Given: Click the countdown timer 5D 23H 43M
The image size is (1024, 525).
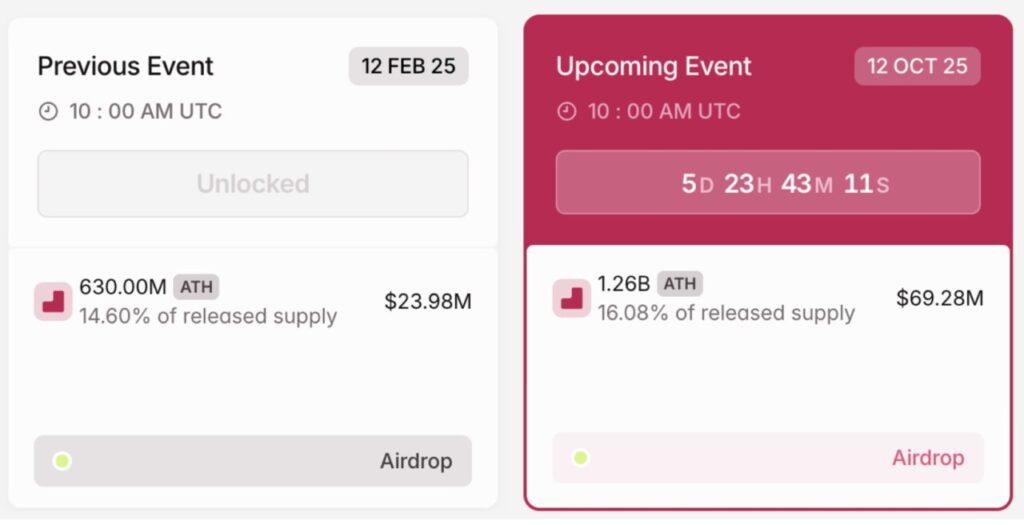Looking at the screenshot, I should tap(767, 183).
